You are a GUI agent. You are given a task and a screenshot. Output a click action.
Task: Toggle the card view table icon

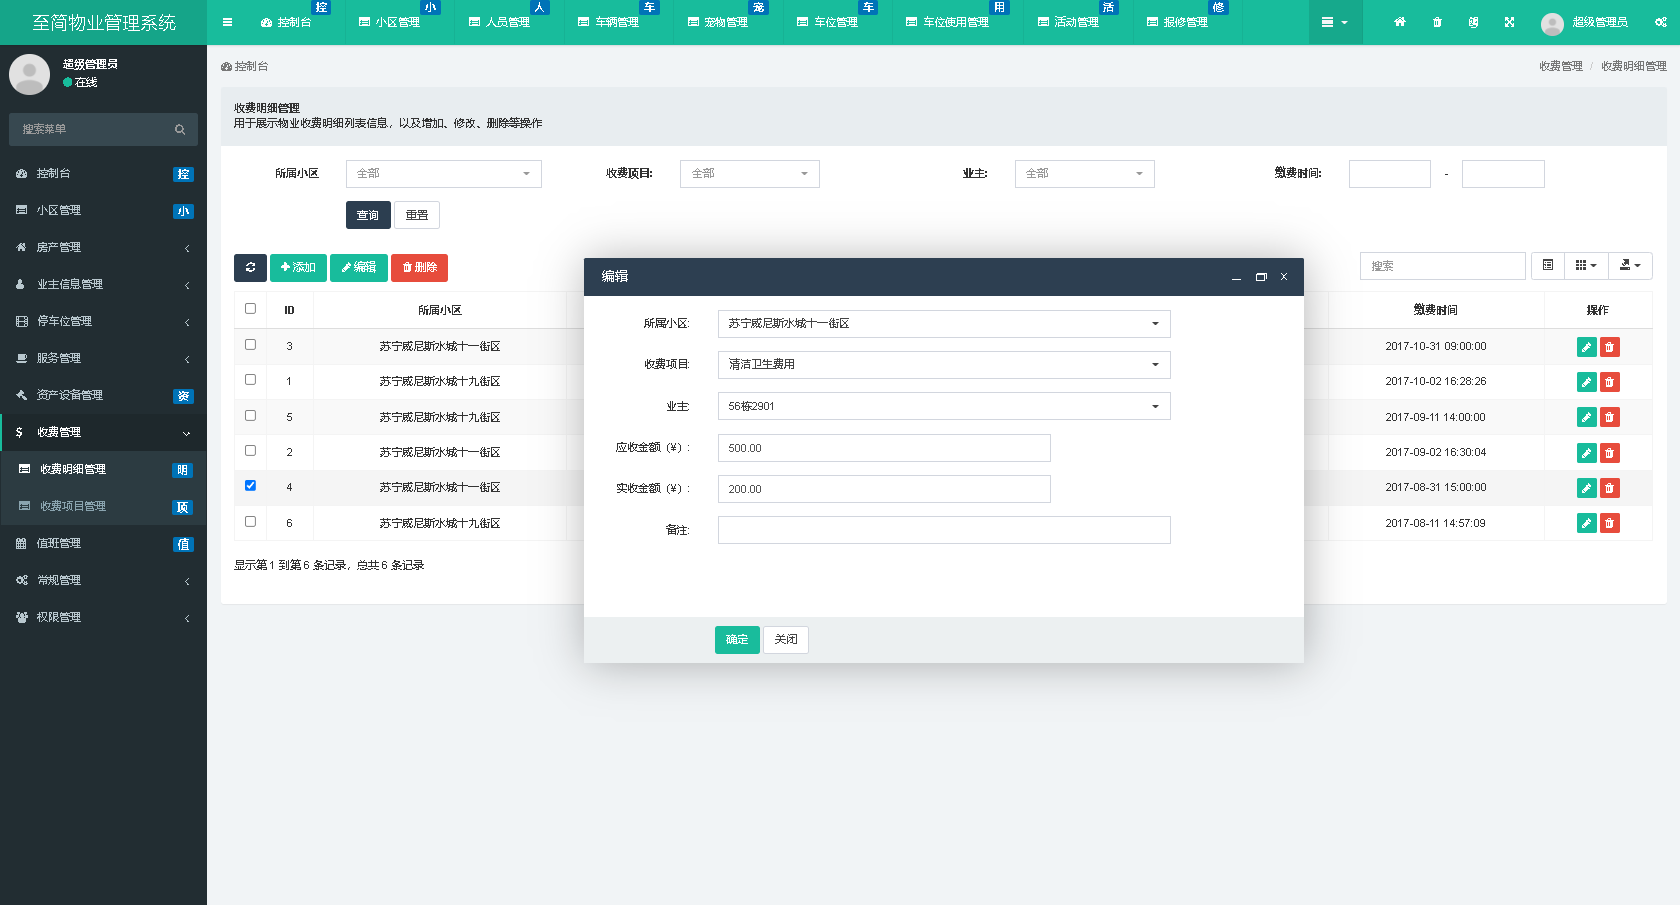(1547, 266)
